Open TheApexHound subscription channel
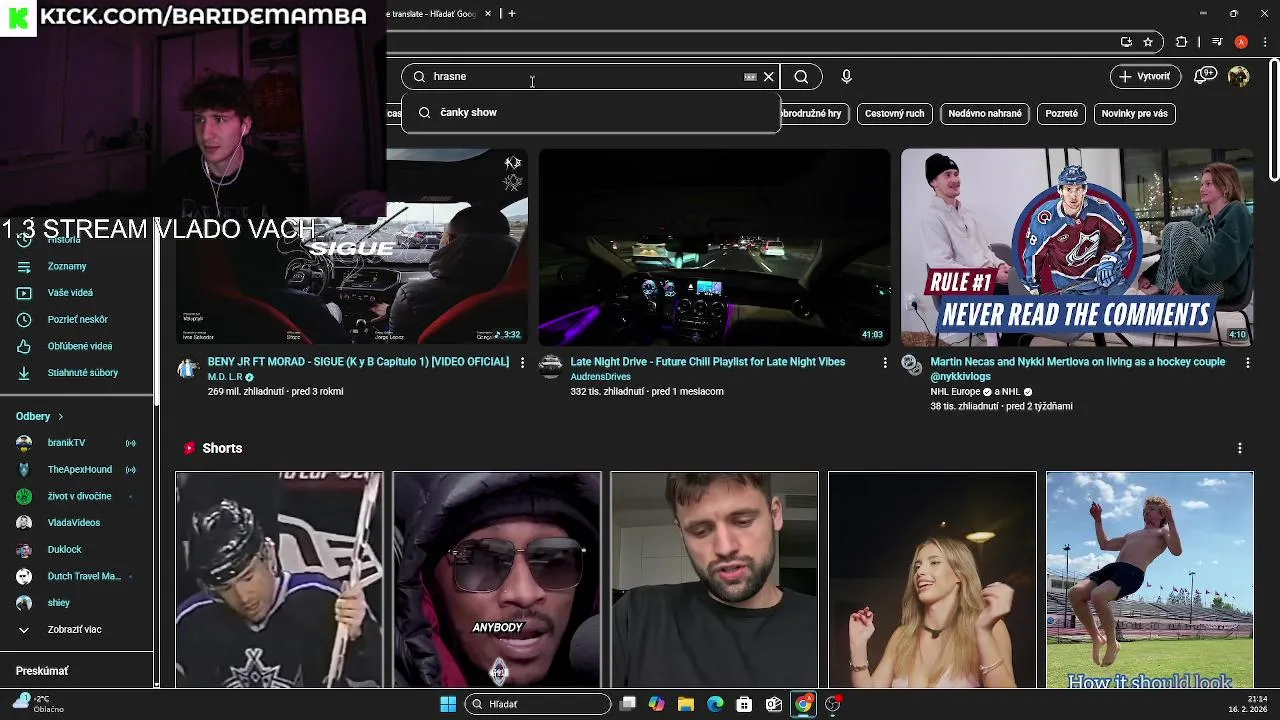 [78, 469]
